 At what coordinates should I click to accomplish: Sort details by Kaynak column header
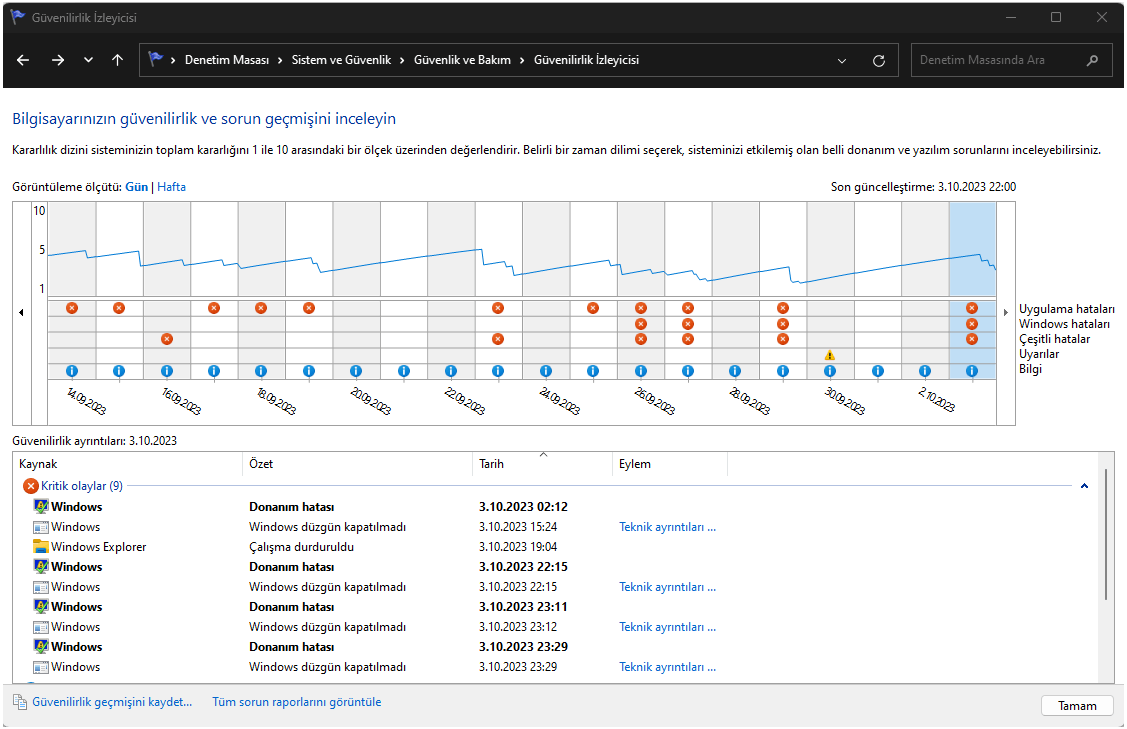click(x=128, y=464)
